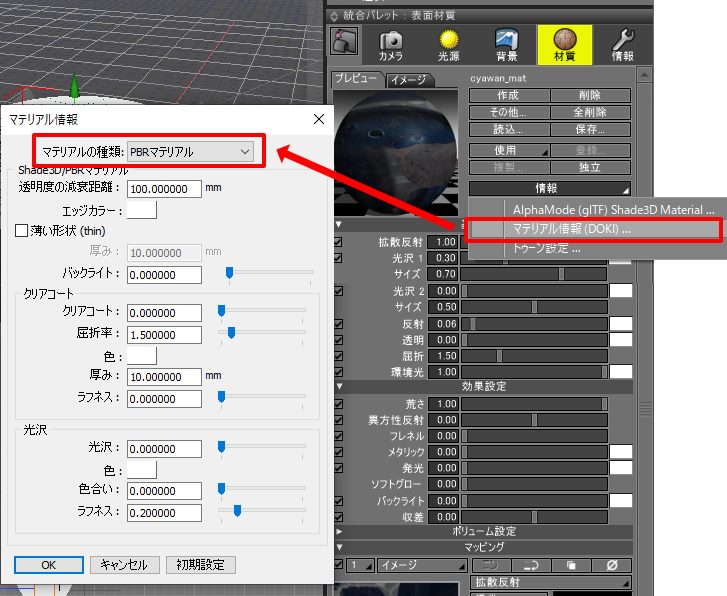The image size is (727, 596).
Task: Click the palette scrollbar up arrow
Action: 644,75
